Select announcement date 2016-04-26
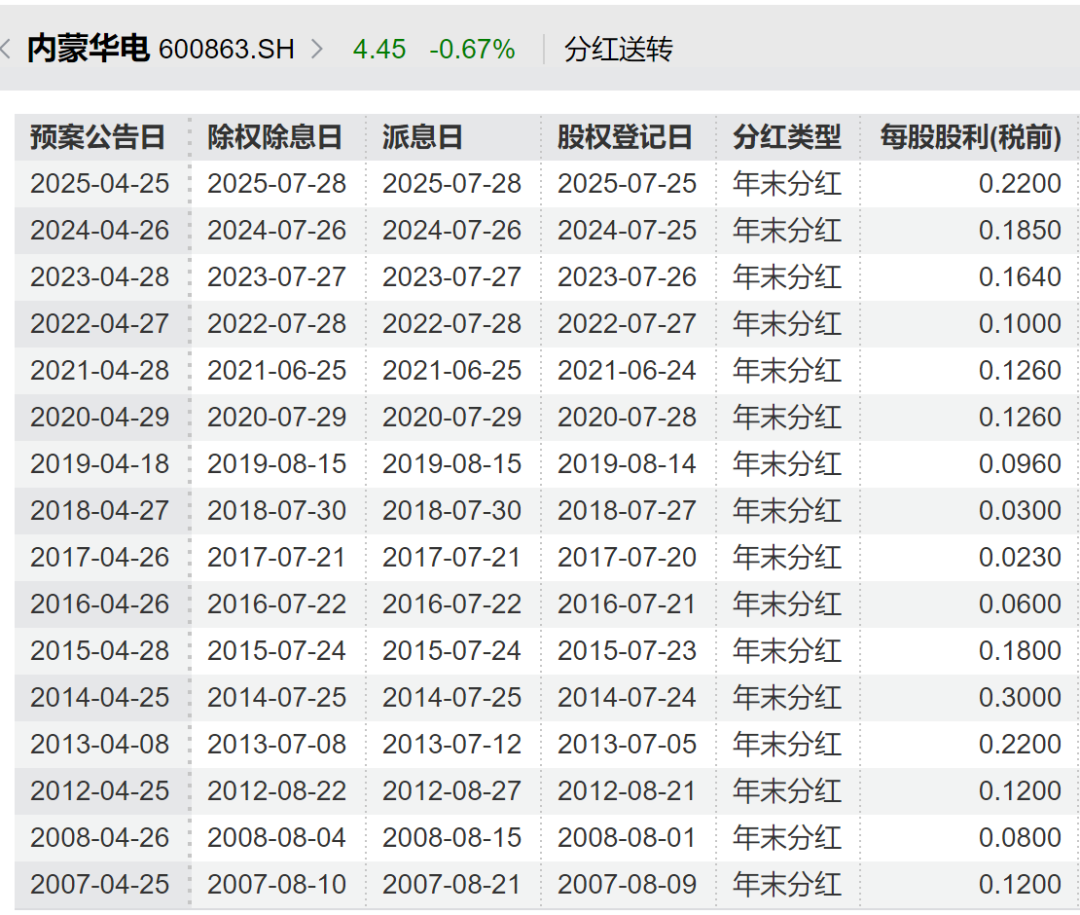The height and width of the screenshot is (915, 1080). 100,604
